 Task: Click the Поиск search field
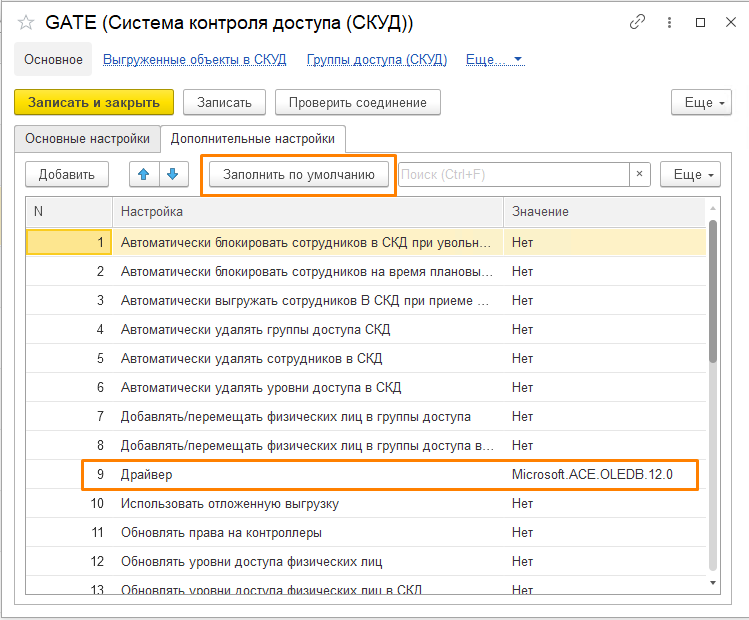click(x=512, y=174)
